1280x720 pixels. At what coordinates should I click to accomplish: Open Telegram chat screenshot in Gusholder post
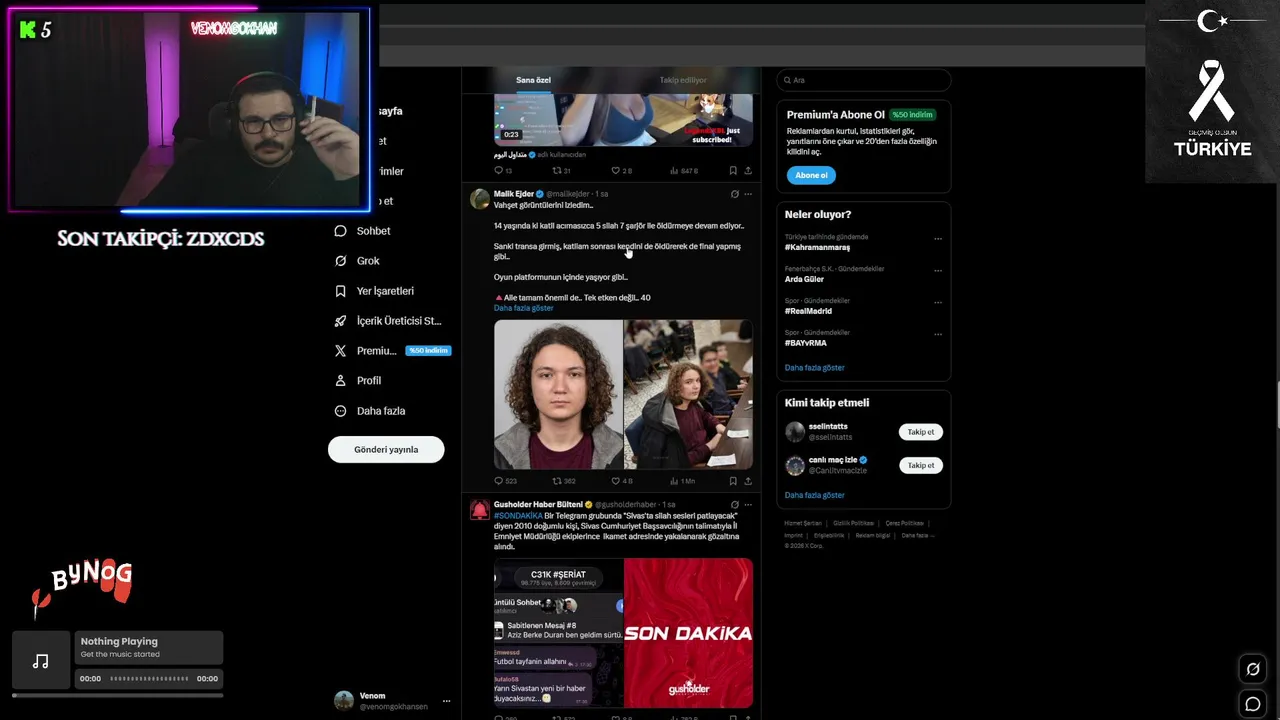click(x=558, y=633)
